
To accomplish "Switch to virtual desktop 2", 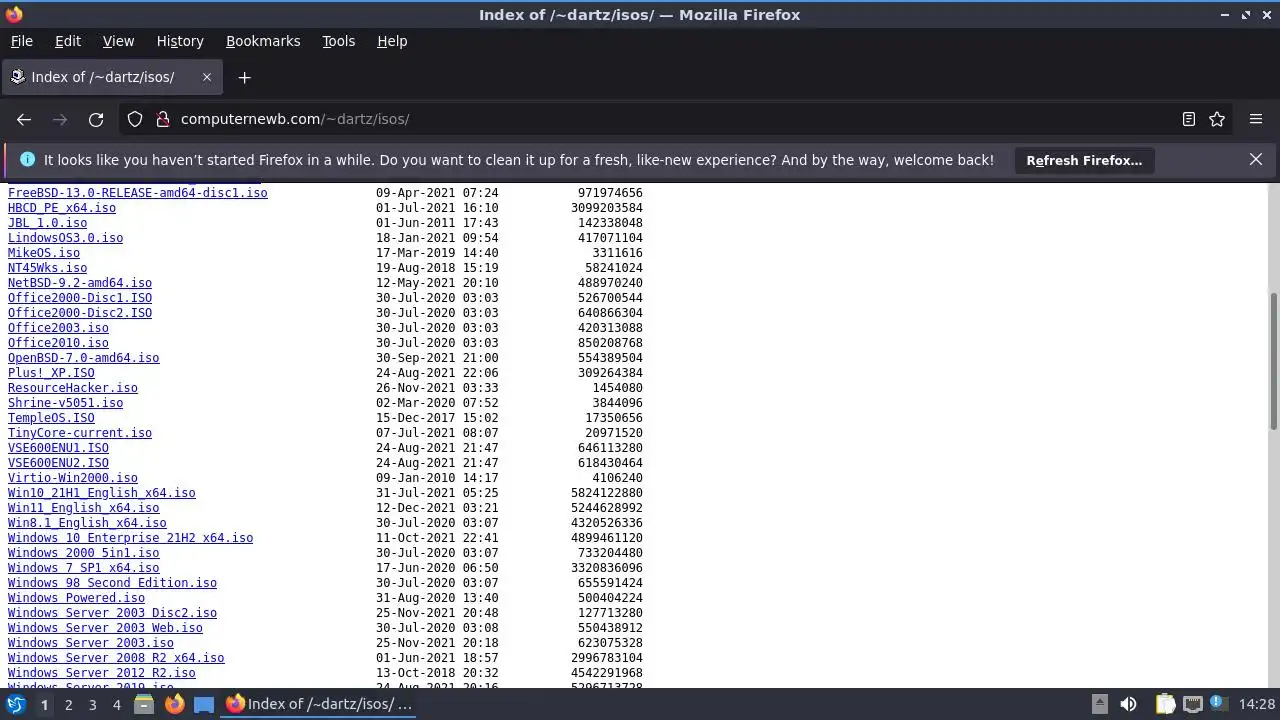I will point(68,705).
